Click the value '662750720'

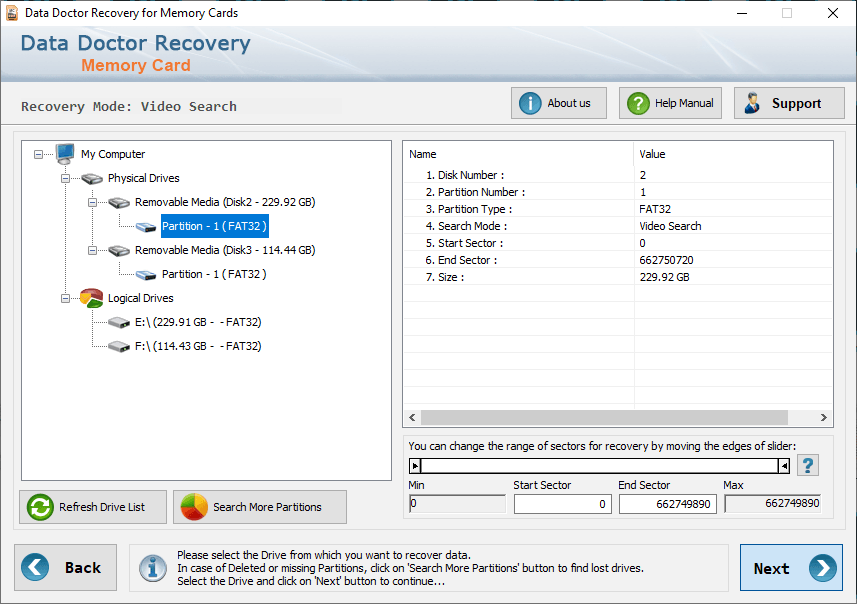tap(666, 260)
